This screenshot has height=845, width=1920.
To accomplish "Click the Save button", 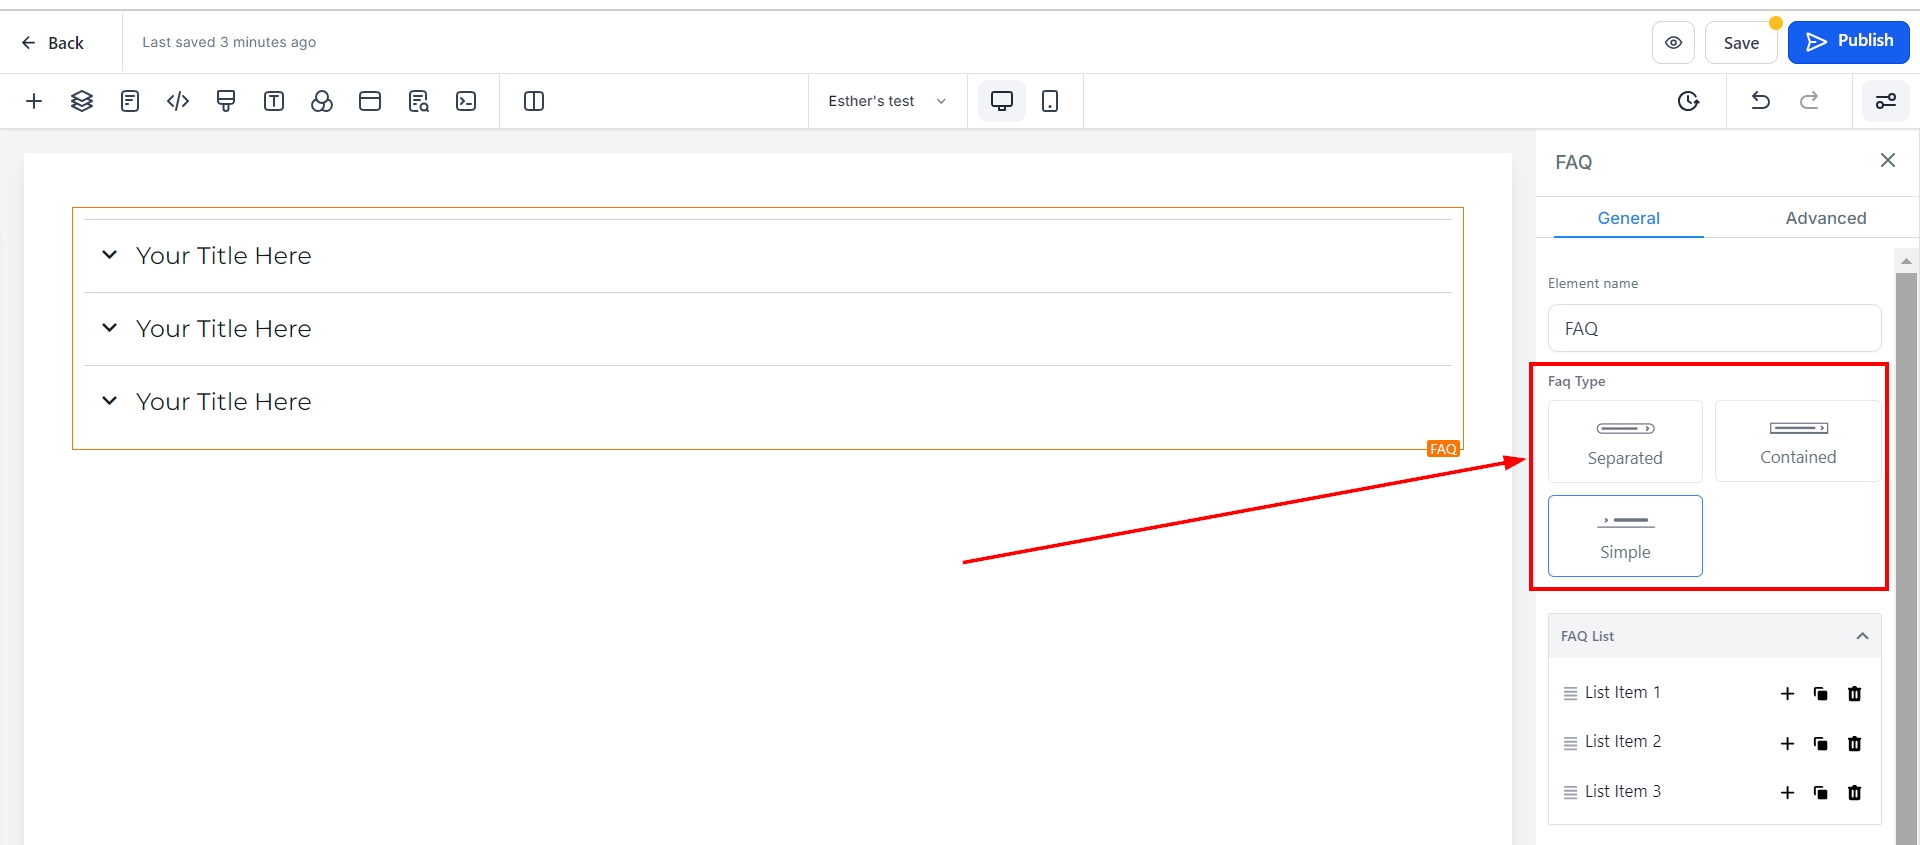I will point(1741,43).
